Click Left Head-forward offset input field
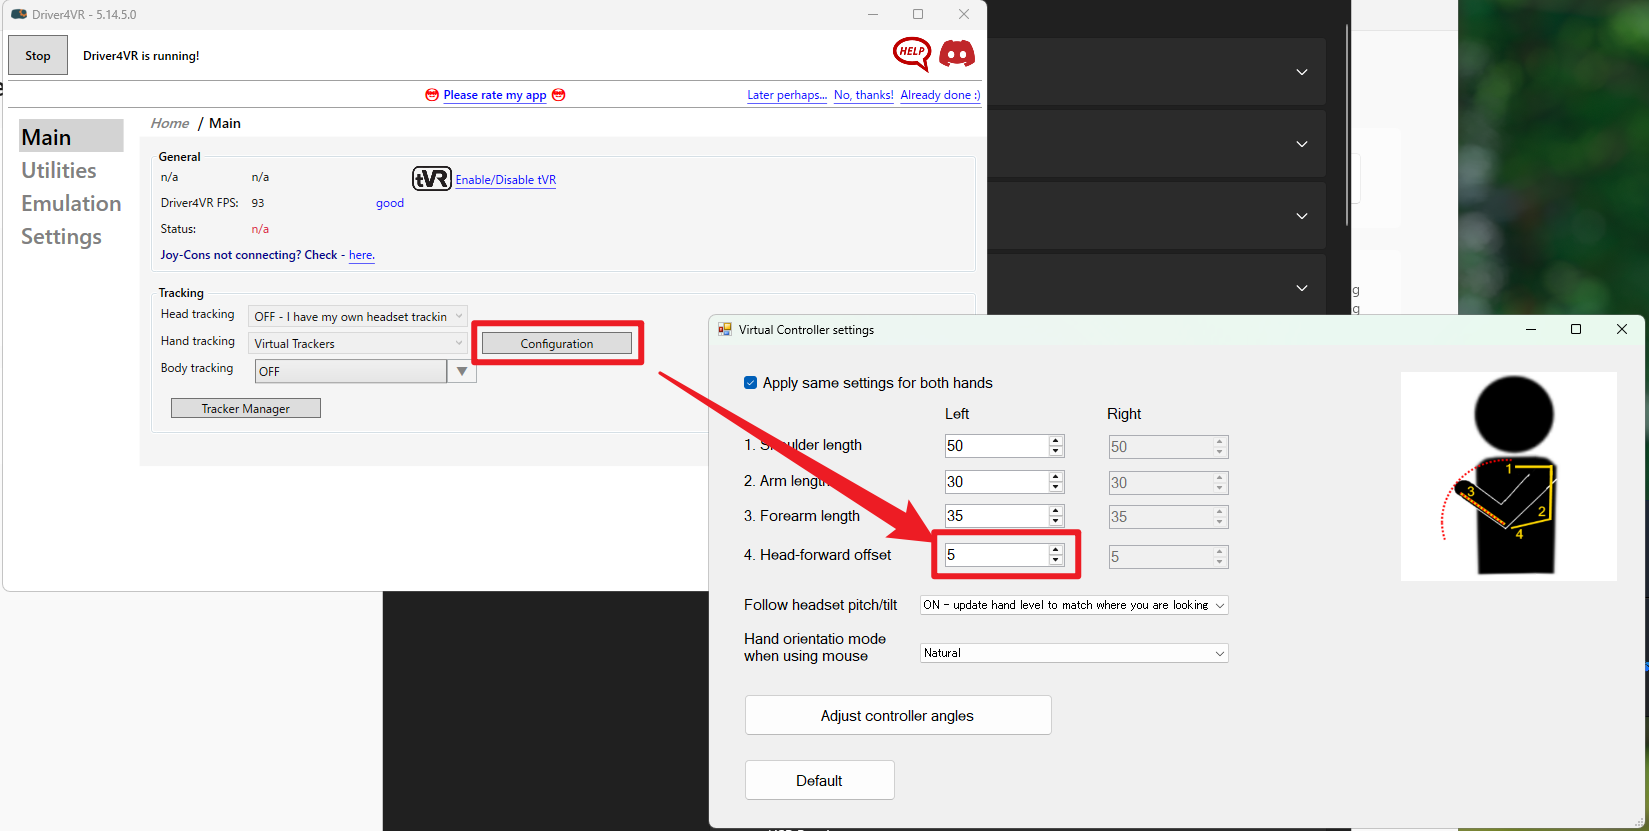The width and height of the screenshot is (1649, 831). (996, 555)
